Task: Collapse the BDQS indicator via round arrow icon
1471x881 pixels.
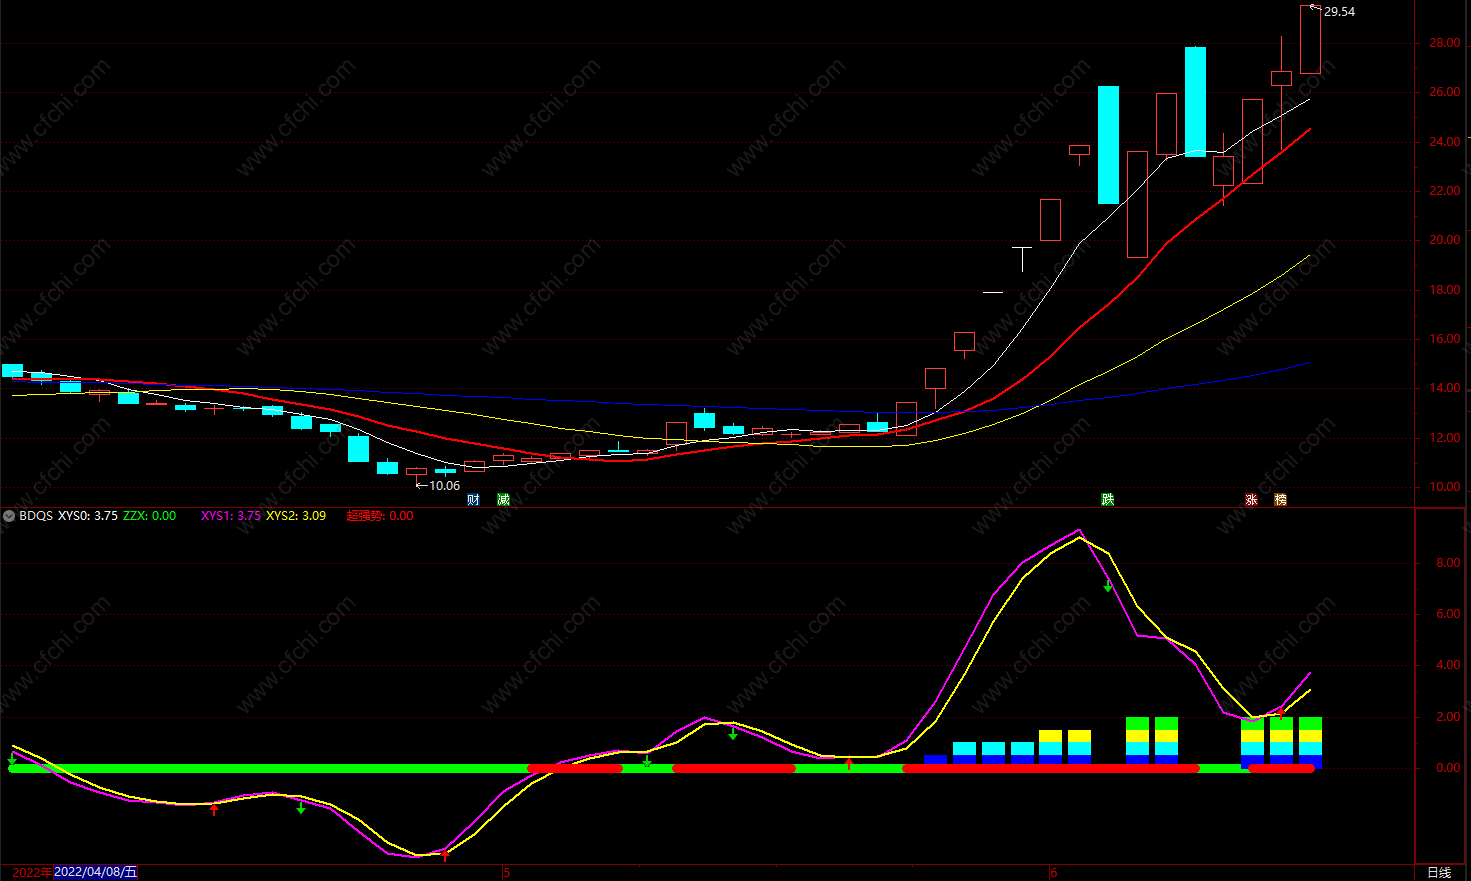Action: pyautogui.click(x=9, y=516)
